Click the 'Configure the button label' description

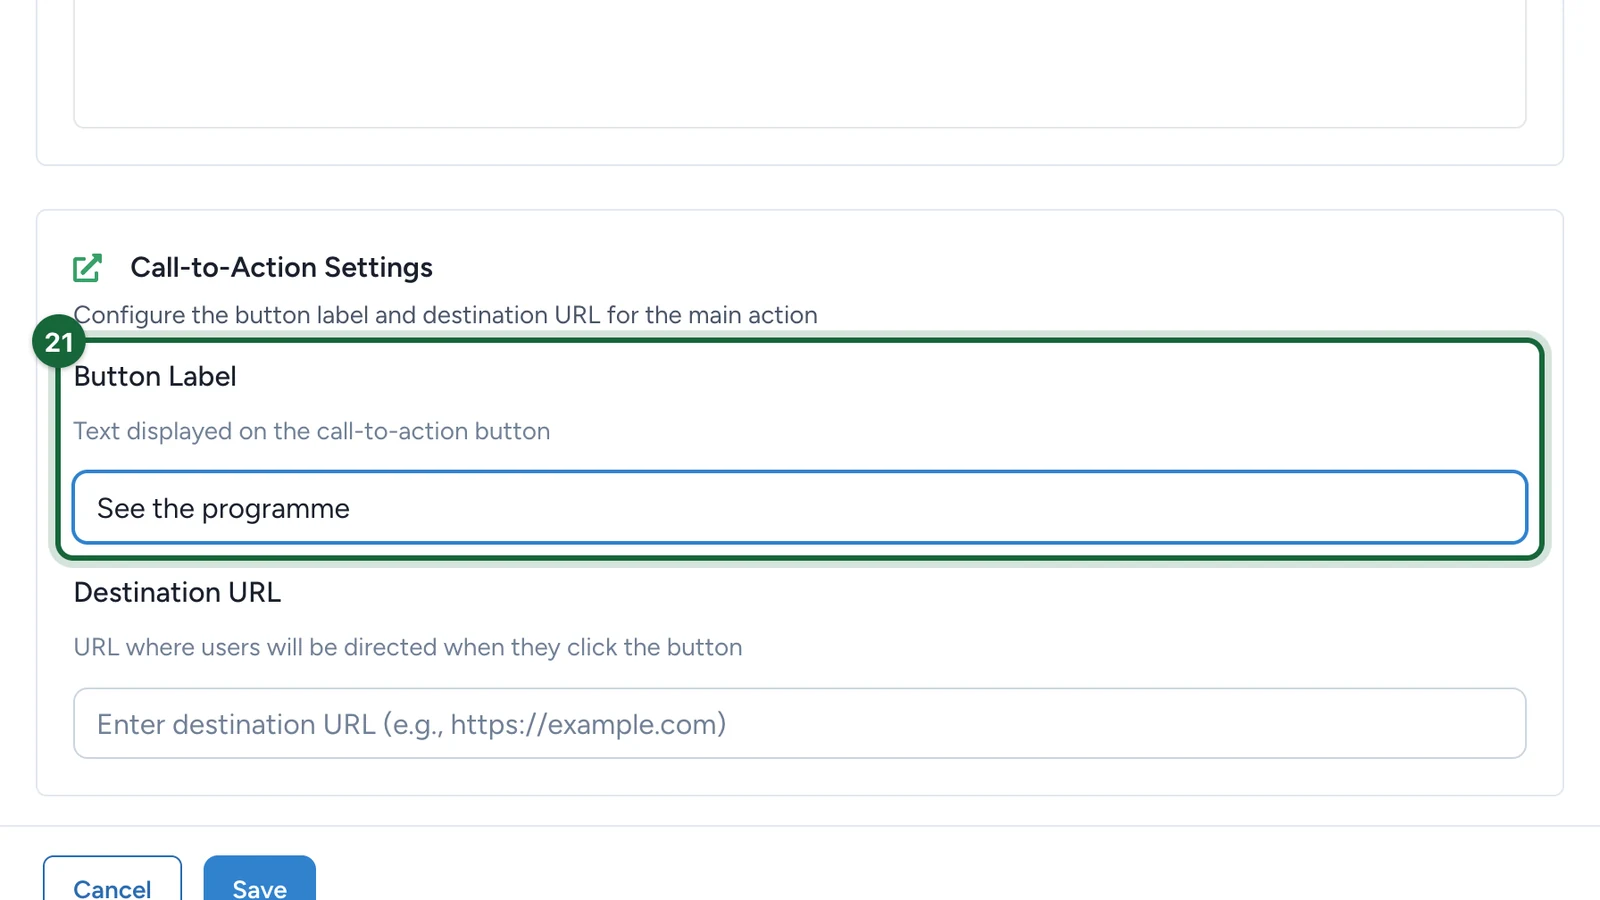445,315
